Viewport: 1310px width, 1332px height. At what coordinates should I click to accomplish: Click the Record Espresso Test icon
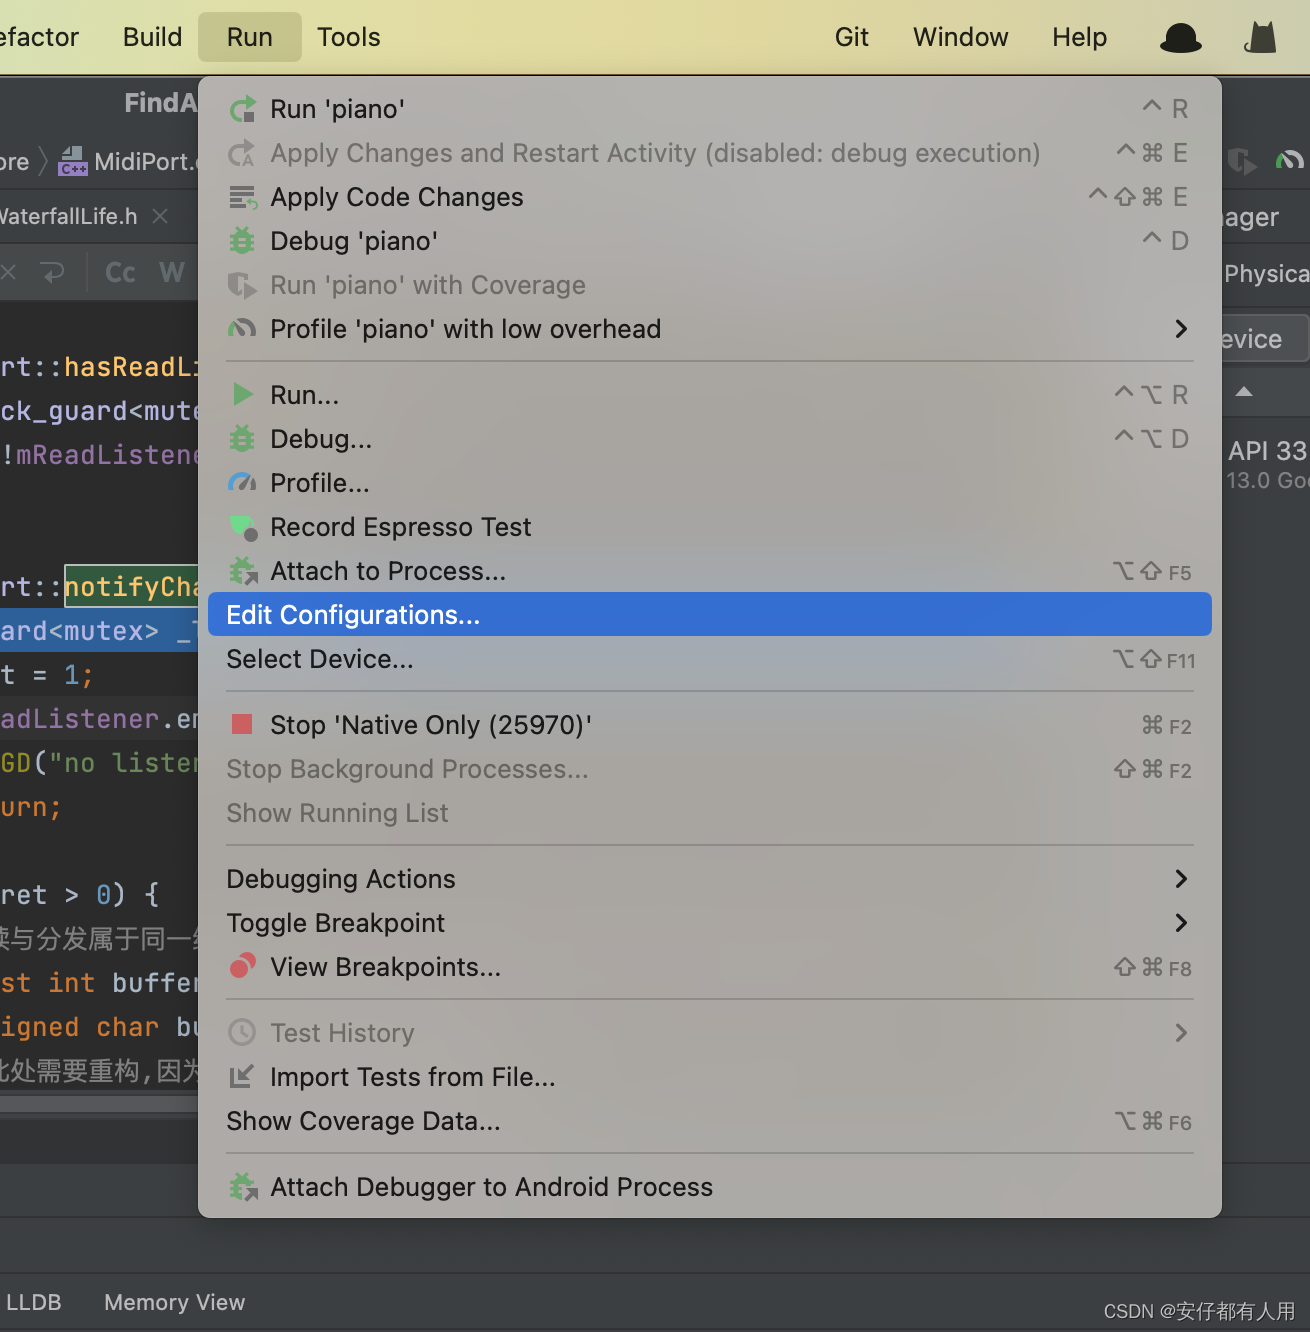pyautogui.click(x=244, y=527)
